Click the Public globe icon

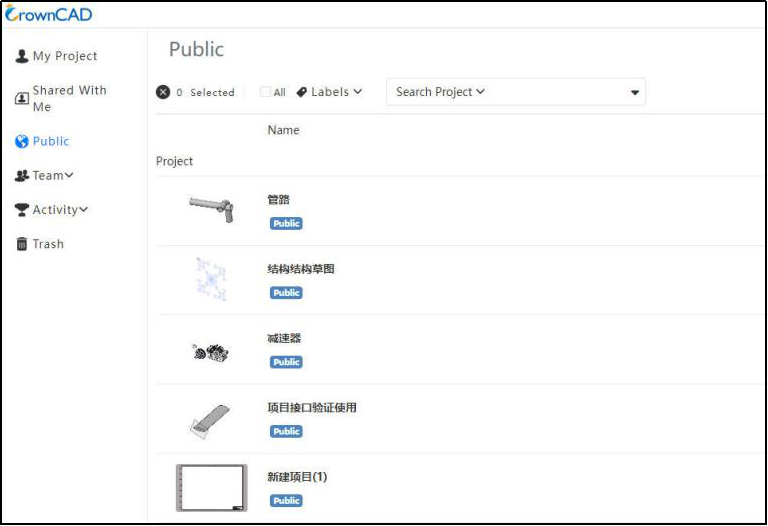22,142
